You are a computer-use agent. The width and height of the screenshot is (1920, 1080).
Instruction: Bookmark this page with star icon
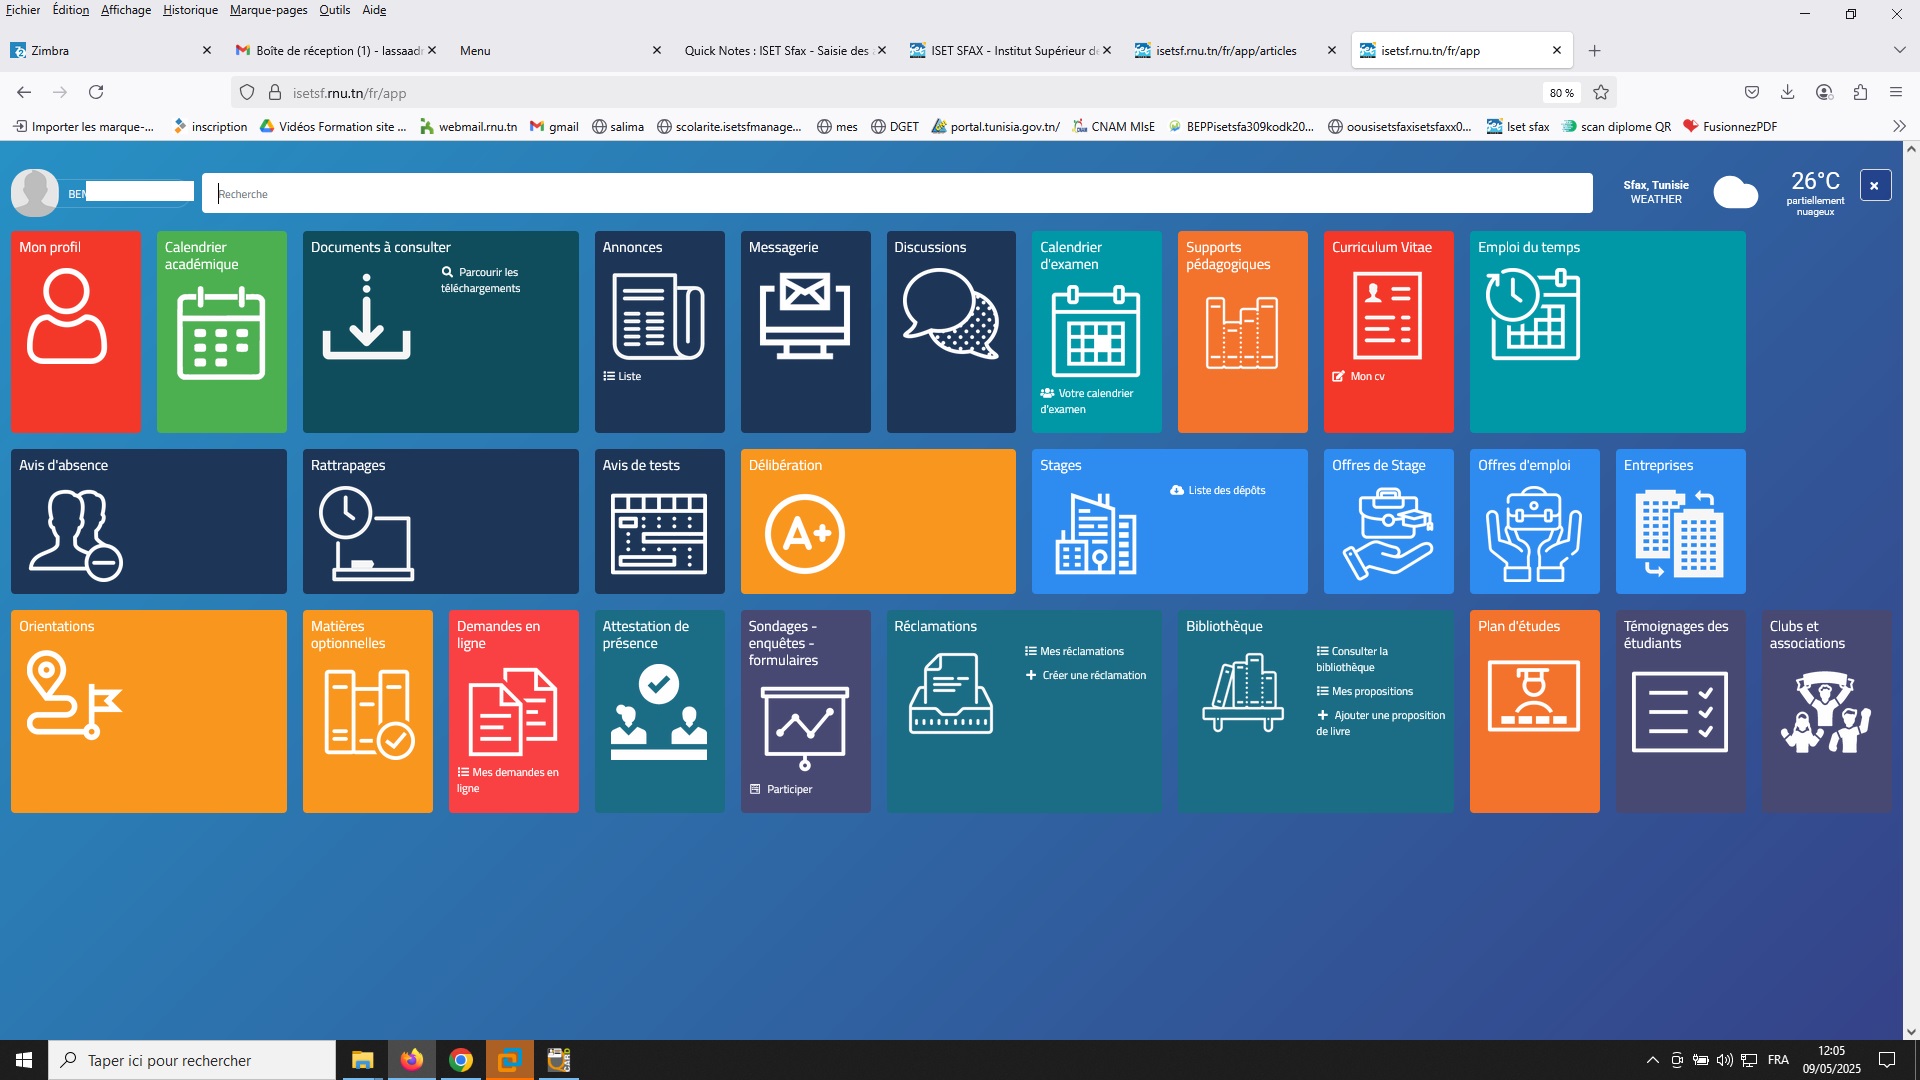1601,93
